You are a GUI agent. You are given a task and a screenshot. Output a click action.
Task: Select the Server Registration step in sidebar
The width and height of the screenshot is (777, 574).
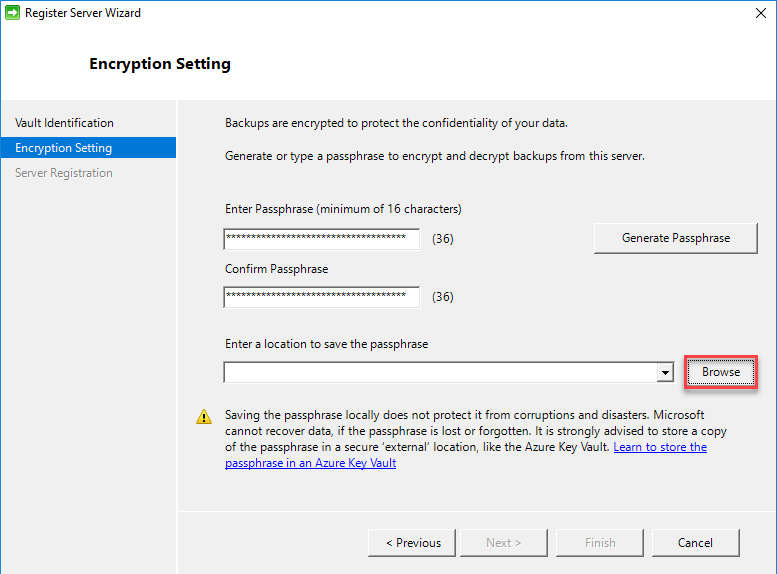pos(64,173)
